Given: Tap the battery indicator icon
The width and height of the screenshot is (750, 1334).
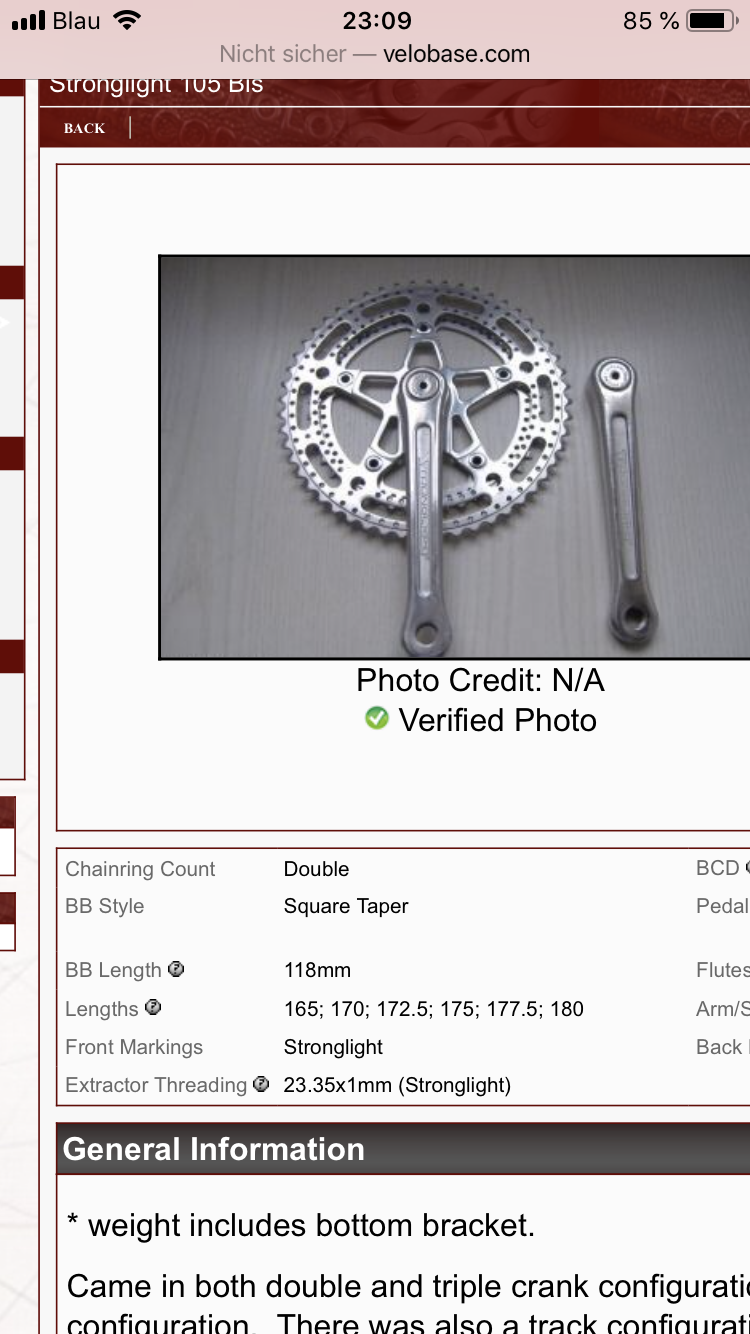Looking at the screenshot, I should coord(712,20).
